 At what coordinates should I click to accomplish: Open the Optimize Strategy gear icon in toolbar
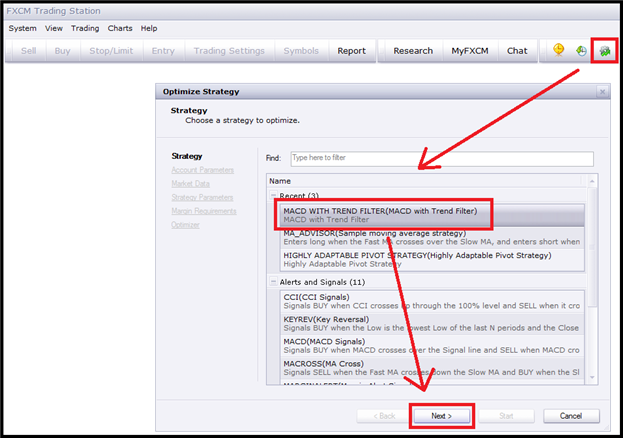(605, 51)
